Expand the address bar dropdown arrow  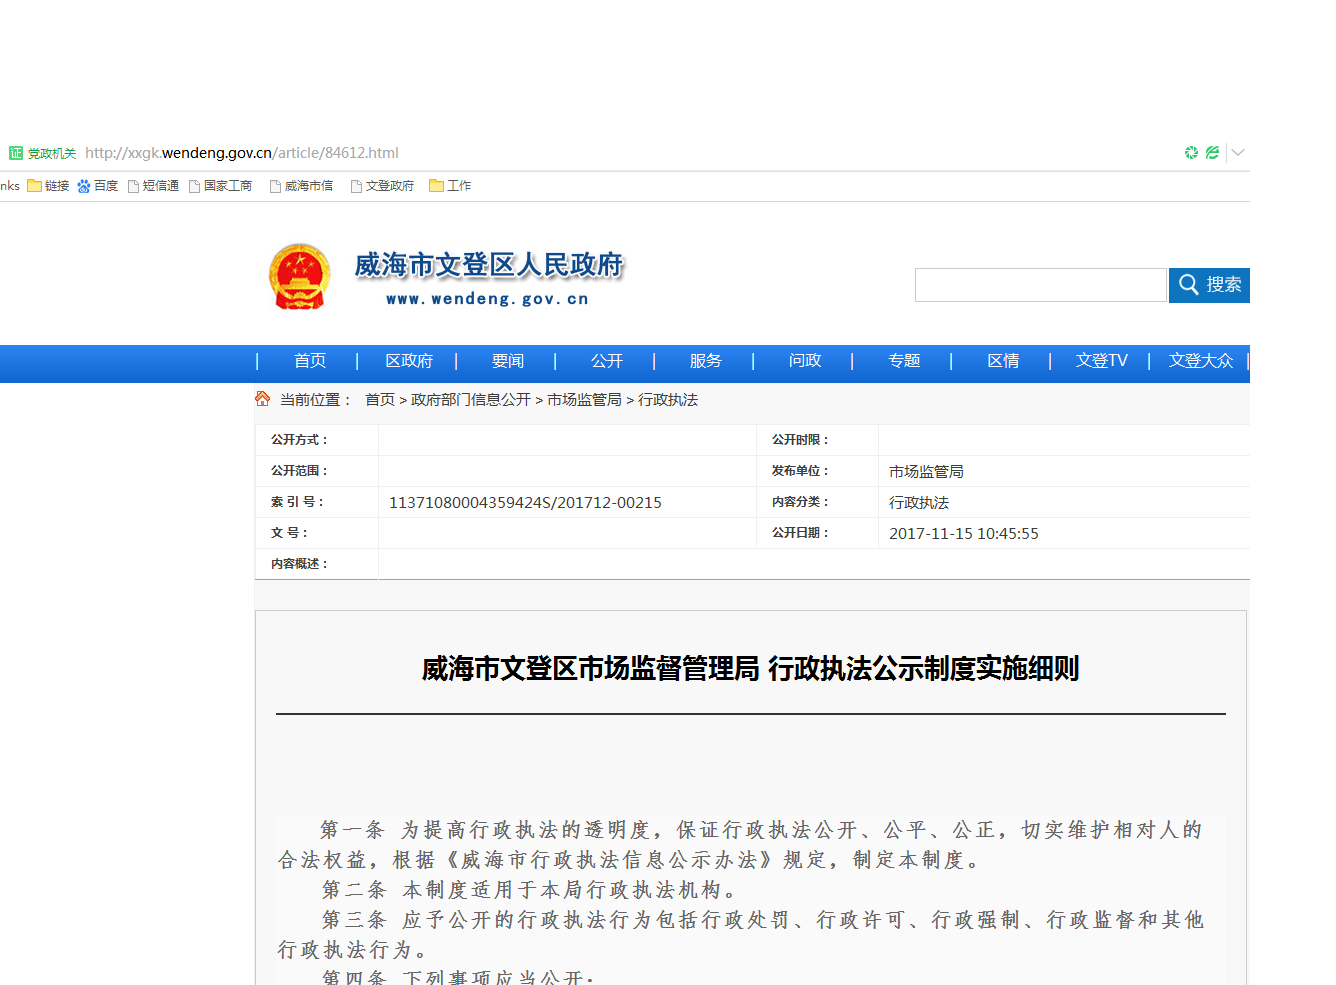(1238, 153)
